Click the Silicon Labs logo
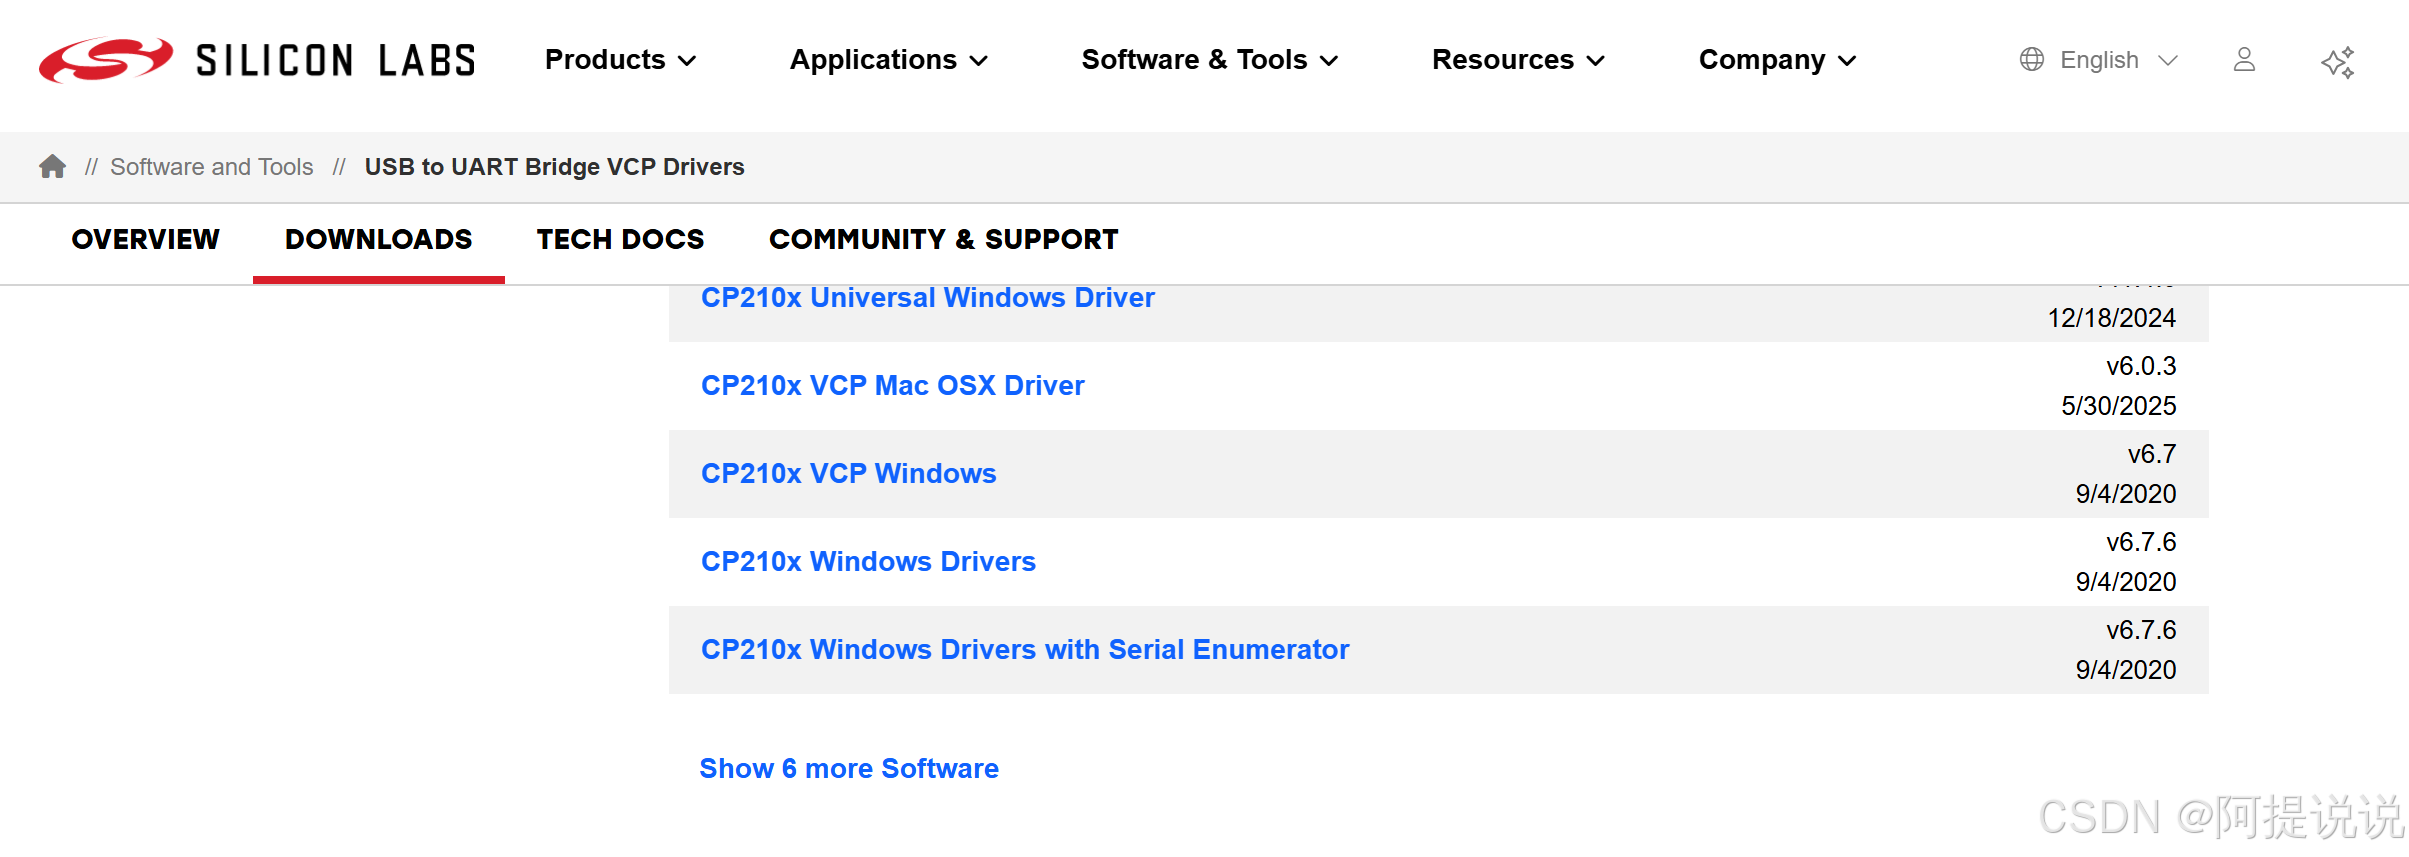Screen dimensions: 2409x857 [x=257, y=60]
